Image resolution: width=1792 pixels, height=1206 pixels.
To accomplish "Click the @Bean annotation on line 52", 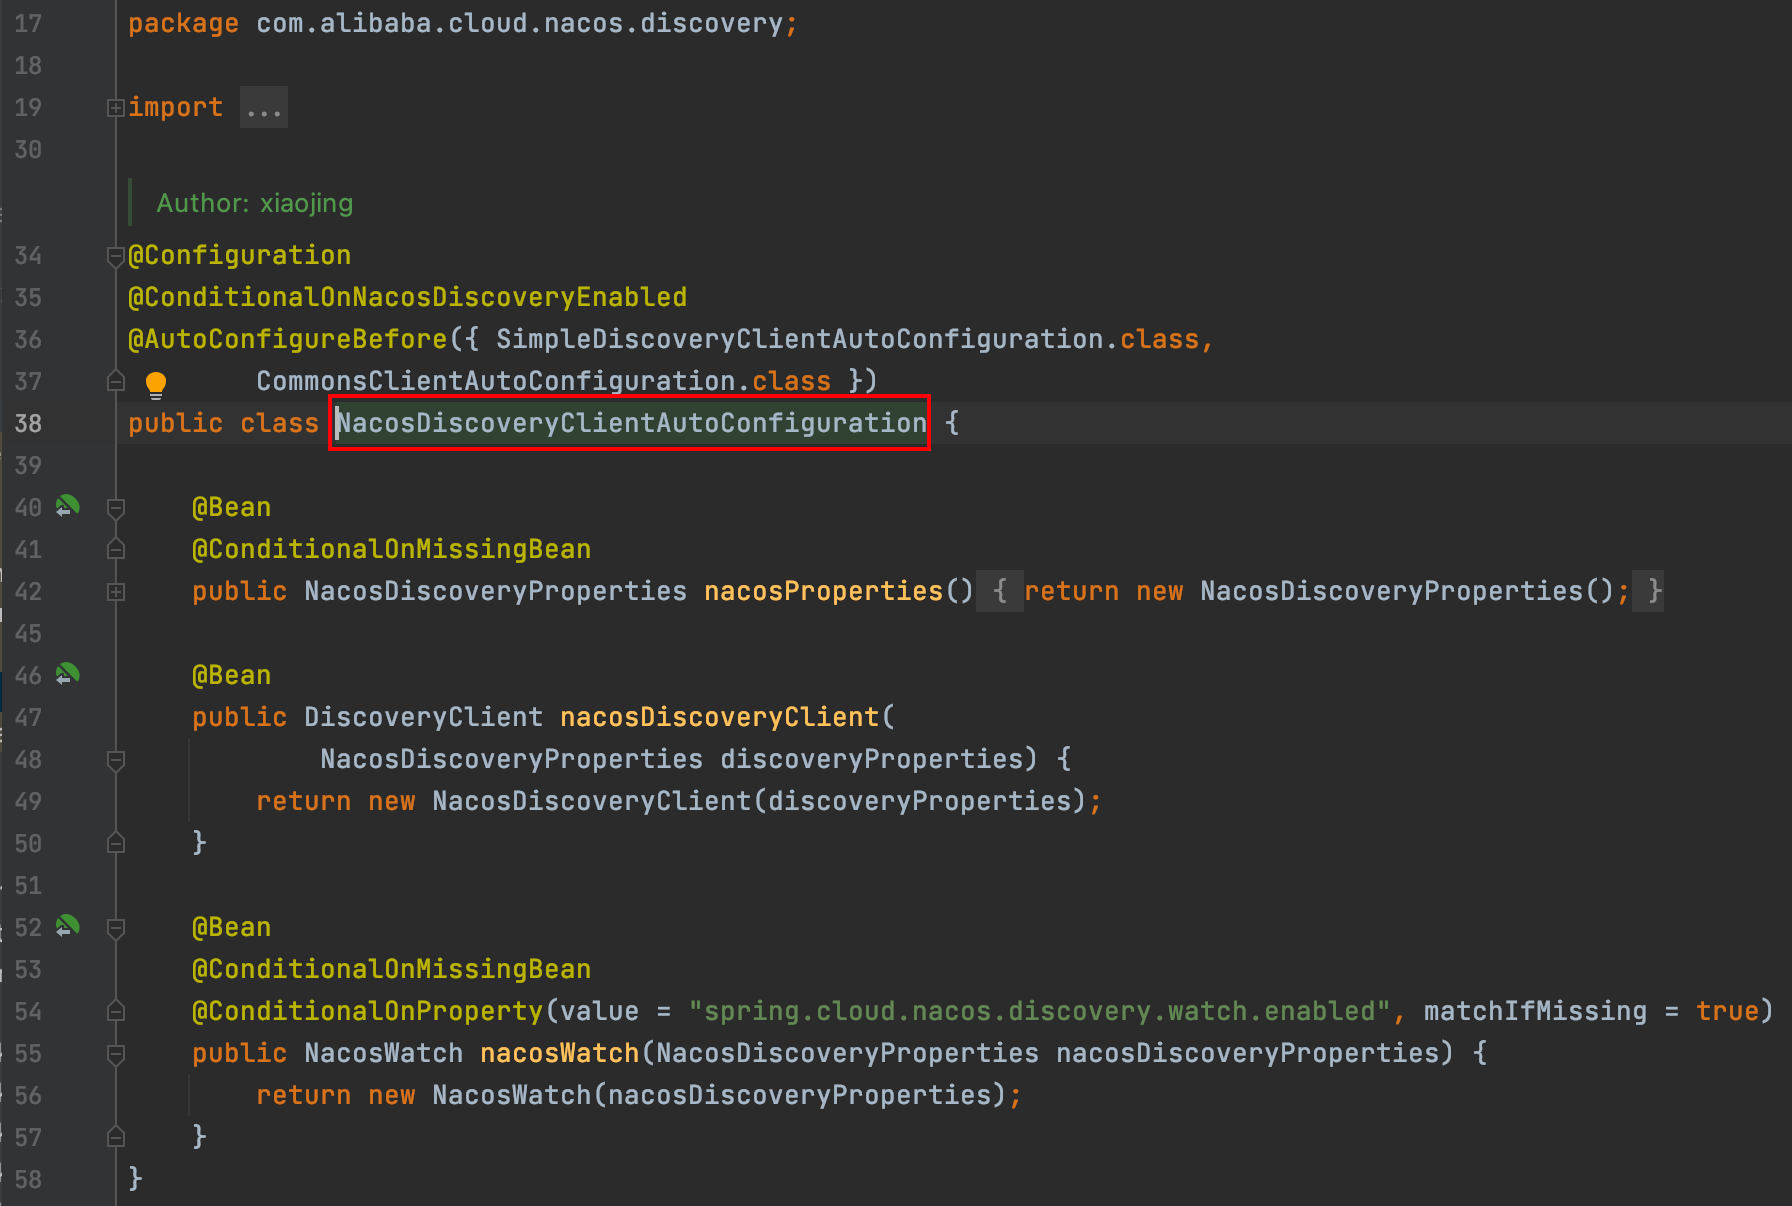I will (232, 927).
